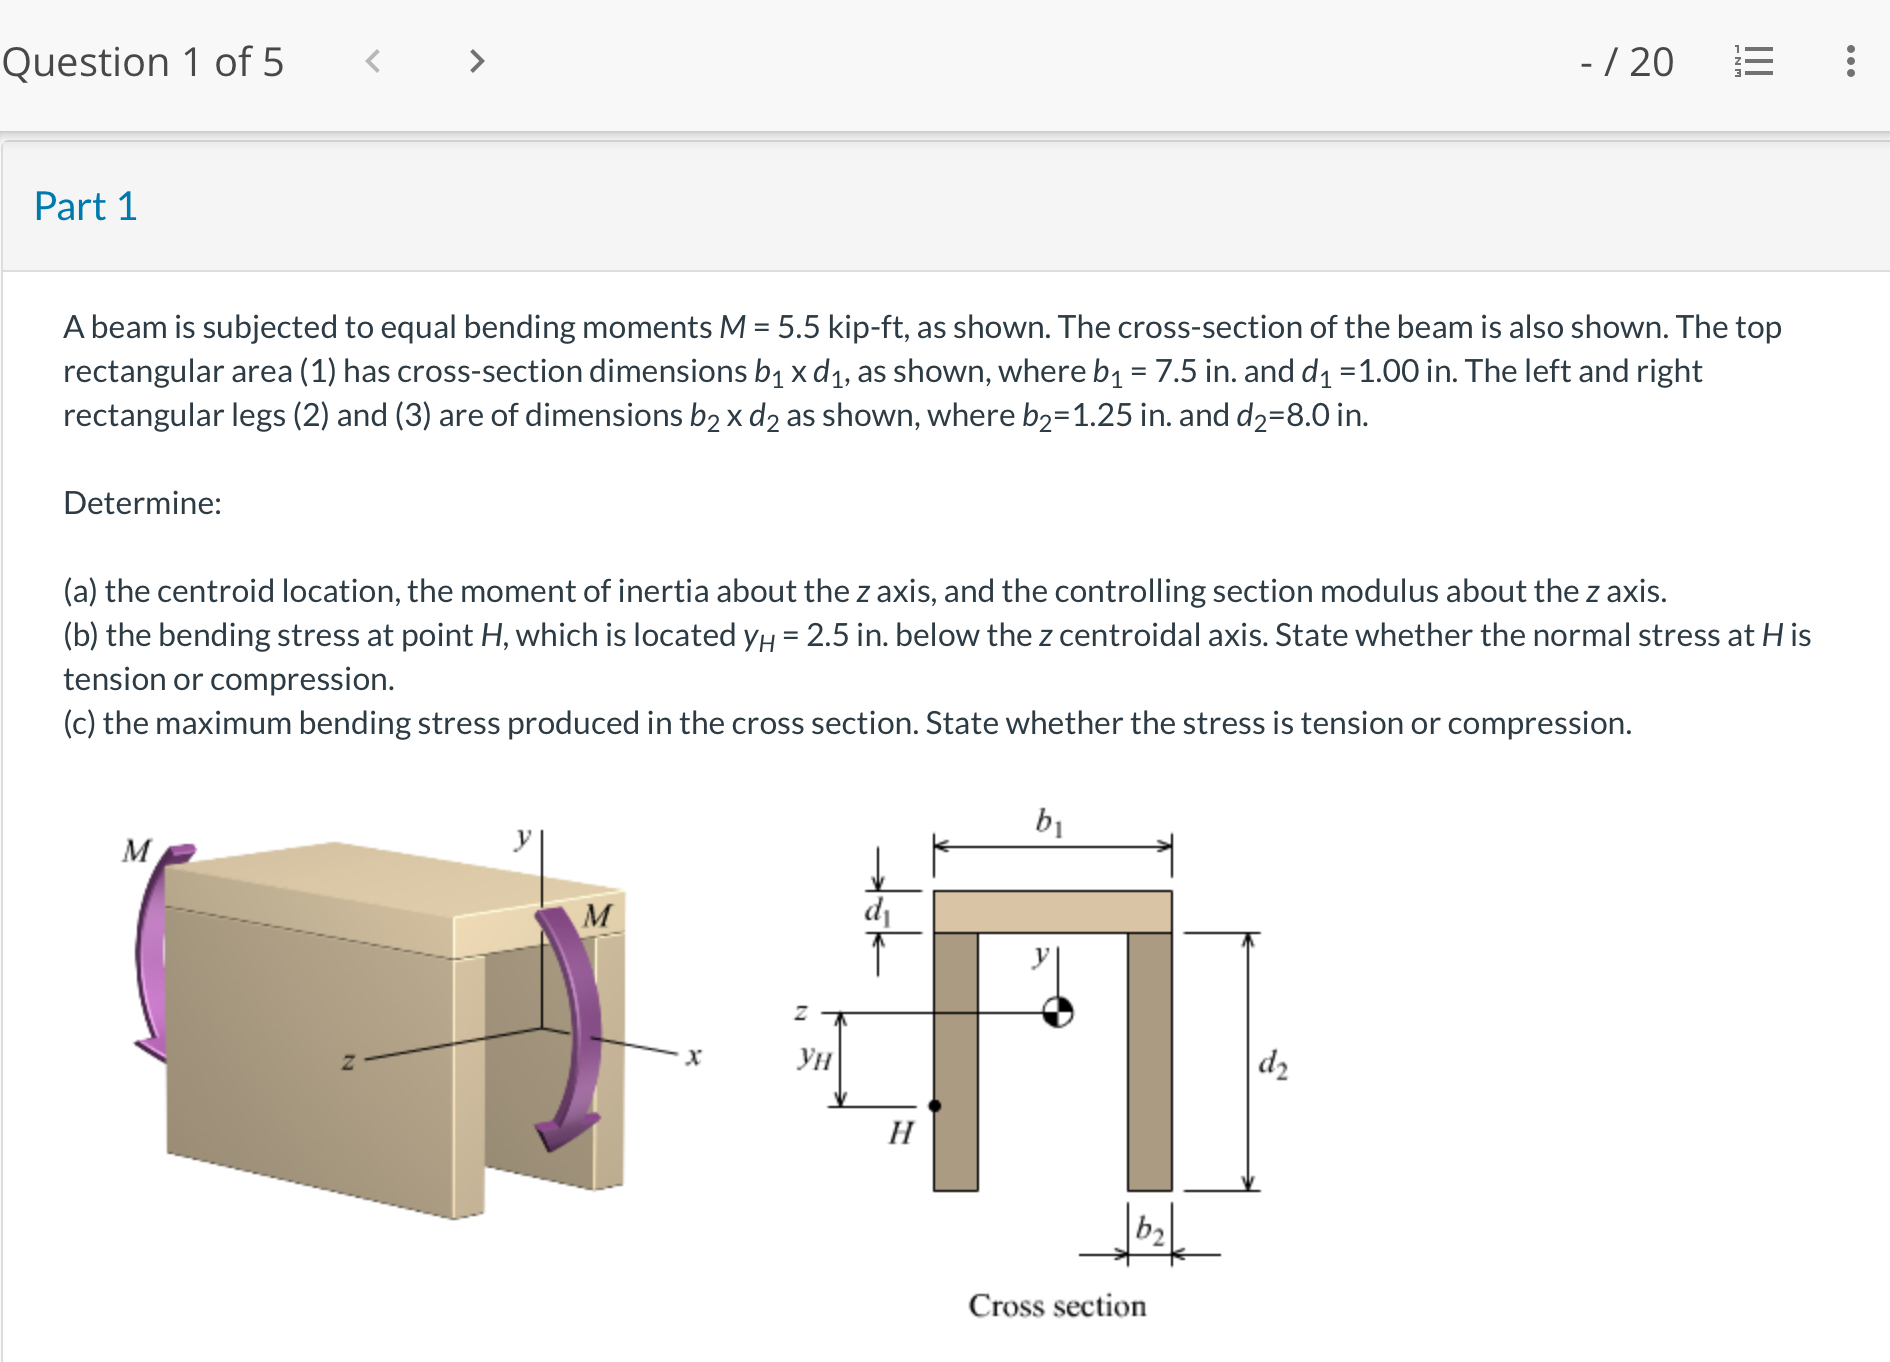Open the numbered question list icon
This screenshot has width=1890, height=1362.
(x=1755, y=62)
